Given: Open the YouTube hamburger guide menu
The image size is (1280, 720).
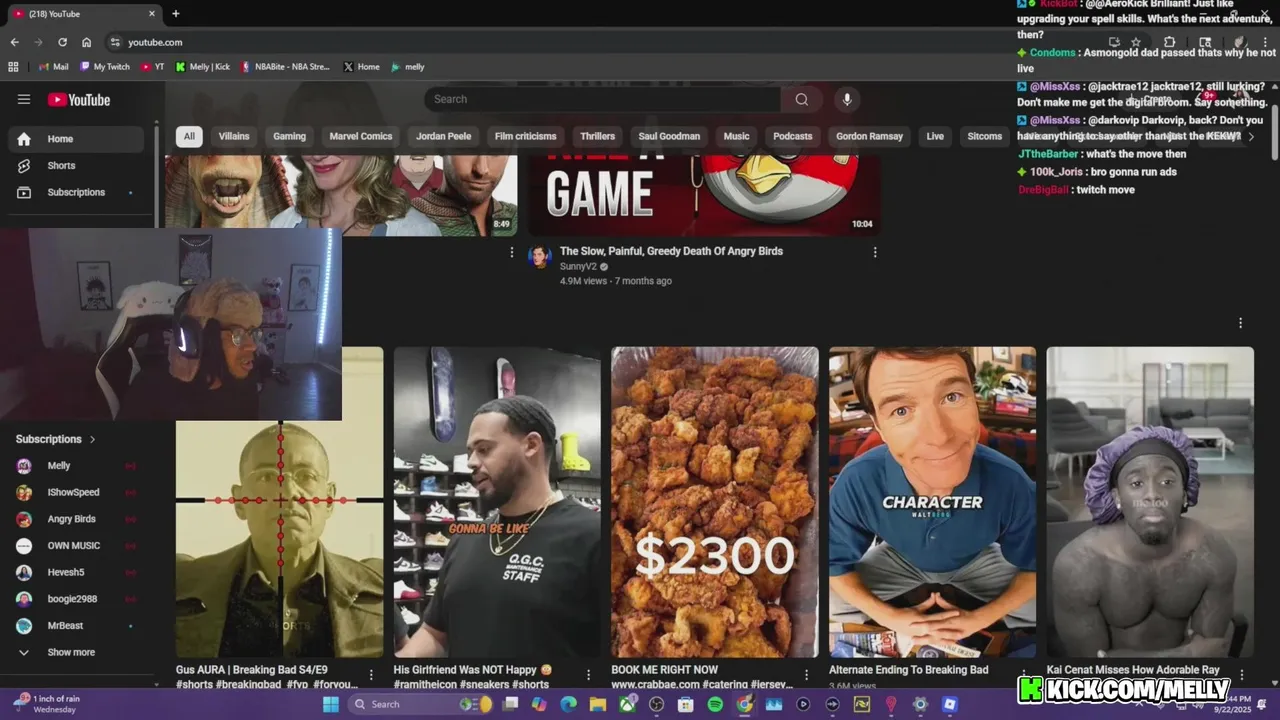Looking at the screenshot, I should [x=24, y=99].
